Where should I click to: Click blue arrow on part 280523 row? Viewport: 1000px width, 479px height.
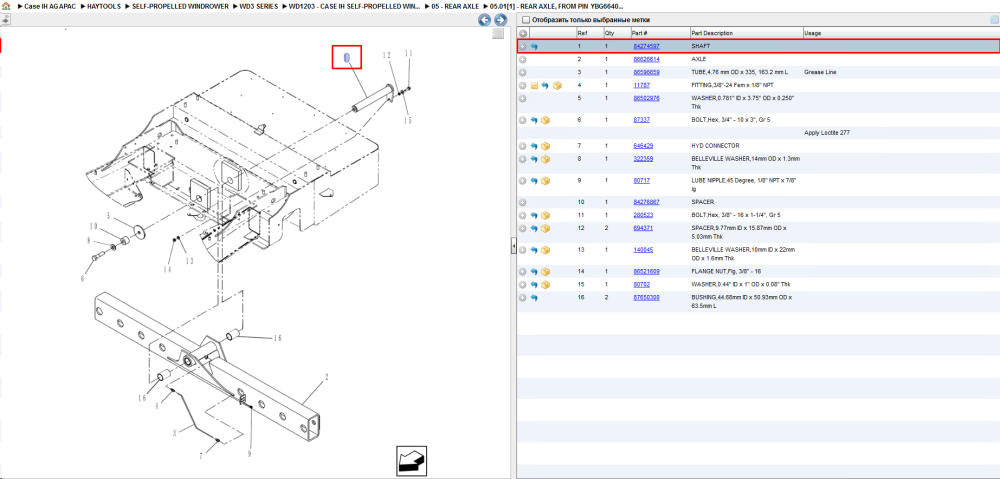[x=534, y=216]
